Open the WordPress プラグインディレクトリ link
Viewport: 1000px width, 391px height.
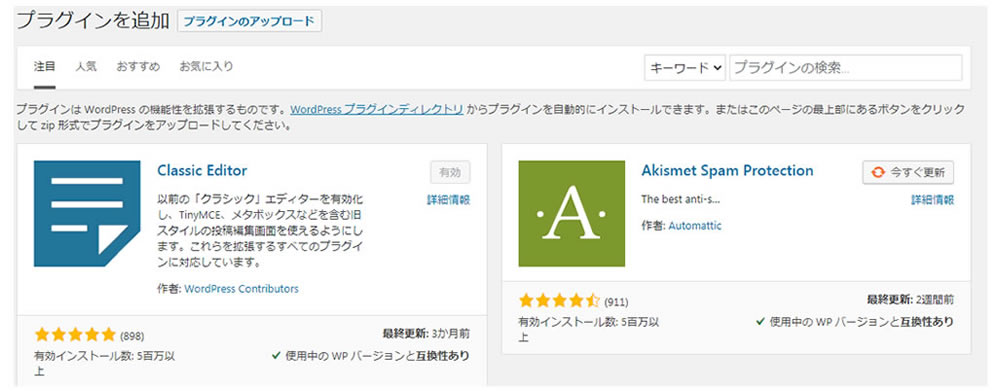(376, 109)
